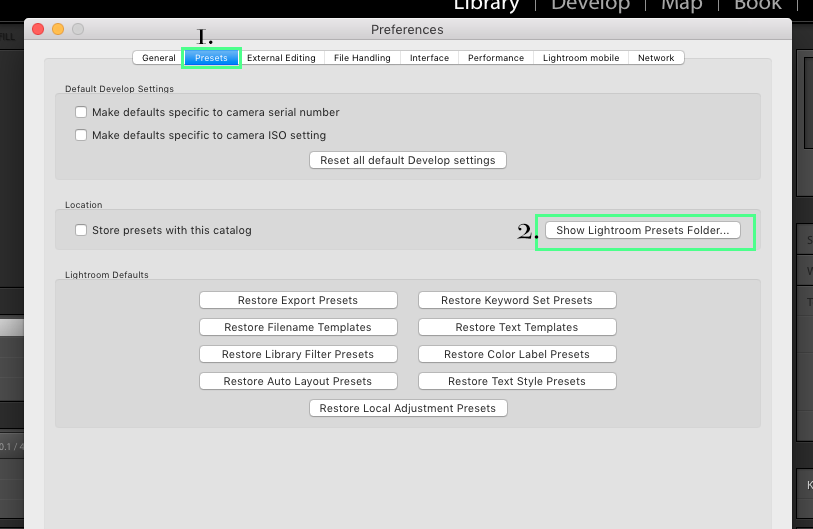The width and height of the screenshot is (813, 529).
Task: Check Store presets with this catalog
Action: pos(81,230)
